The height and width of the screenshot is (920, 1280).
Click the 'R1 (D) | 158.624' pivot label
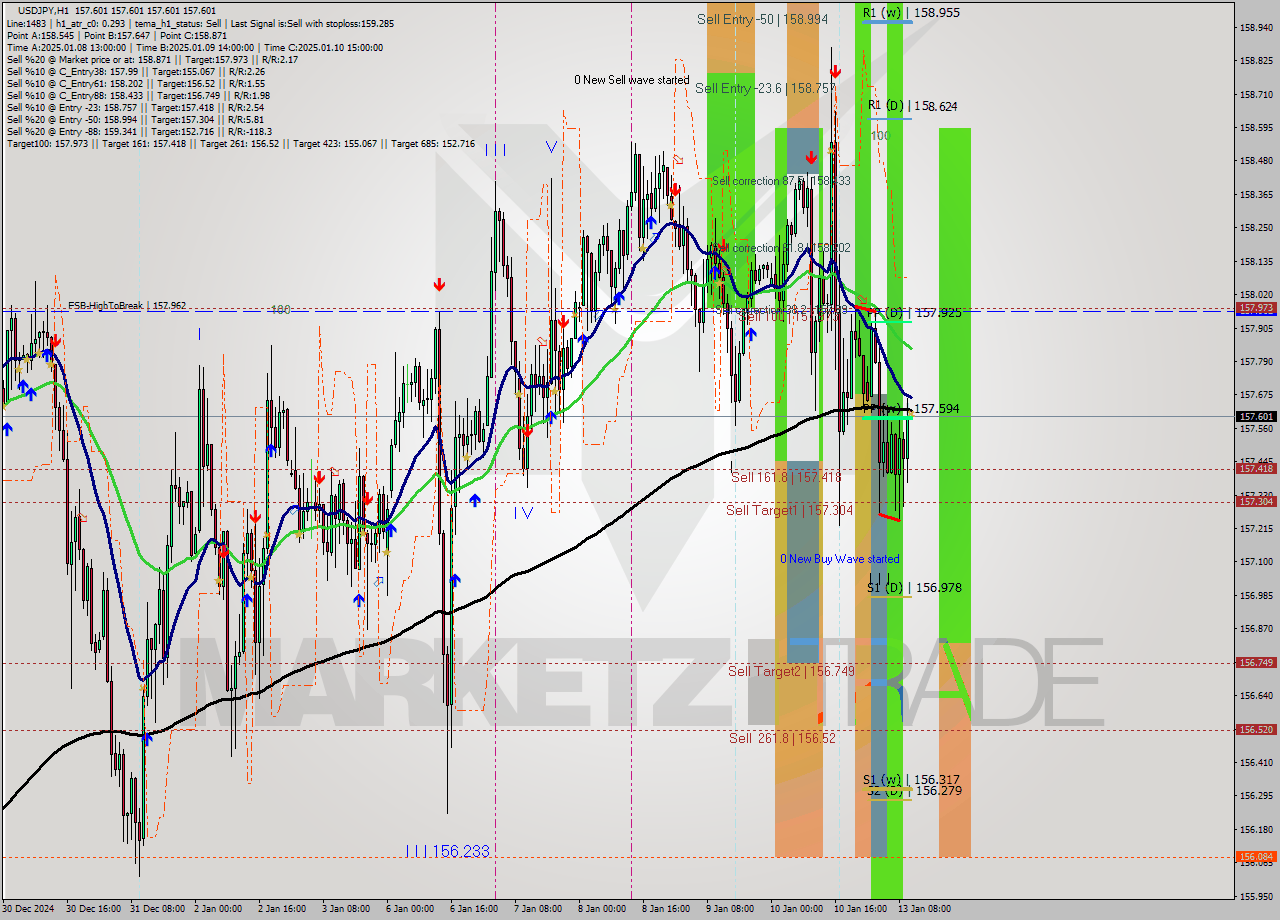914,106
